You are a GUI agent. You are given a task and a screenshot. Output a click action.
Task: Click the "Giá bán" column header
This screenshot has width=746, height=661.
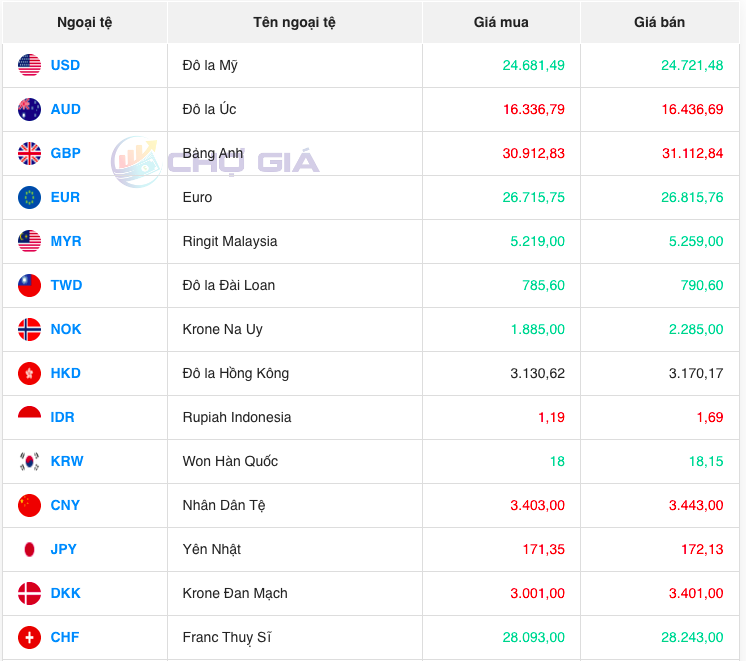click(x=659, y=22)
